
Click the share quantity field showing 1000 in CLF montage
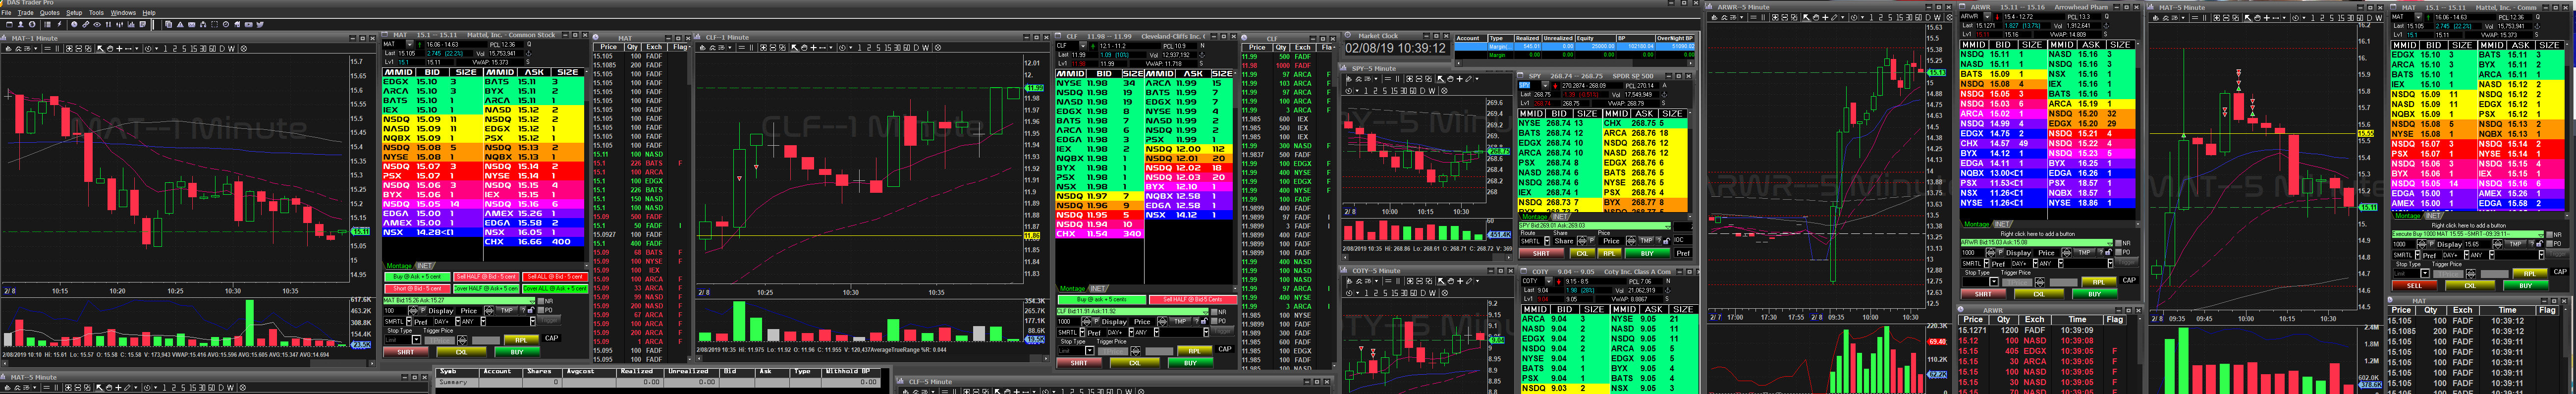[1066, 322]
